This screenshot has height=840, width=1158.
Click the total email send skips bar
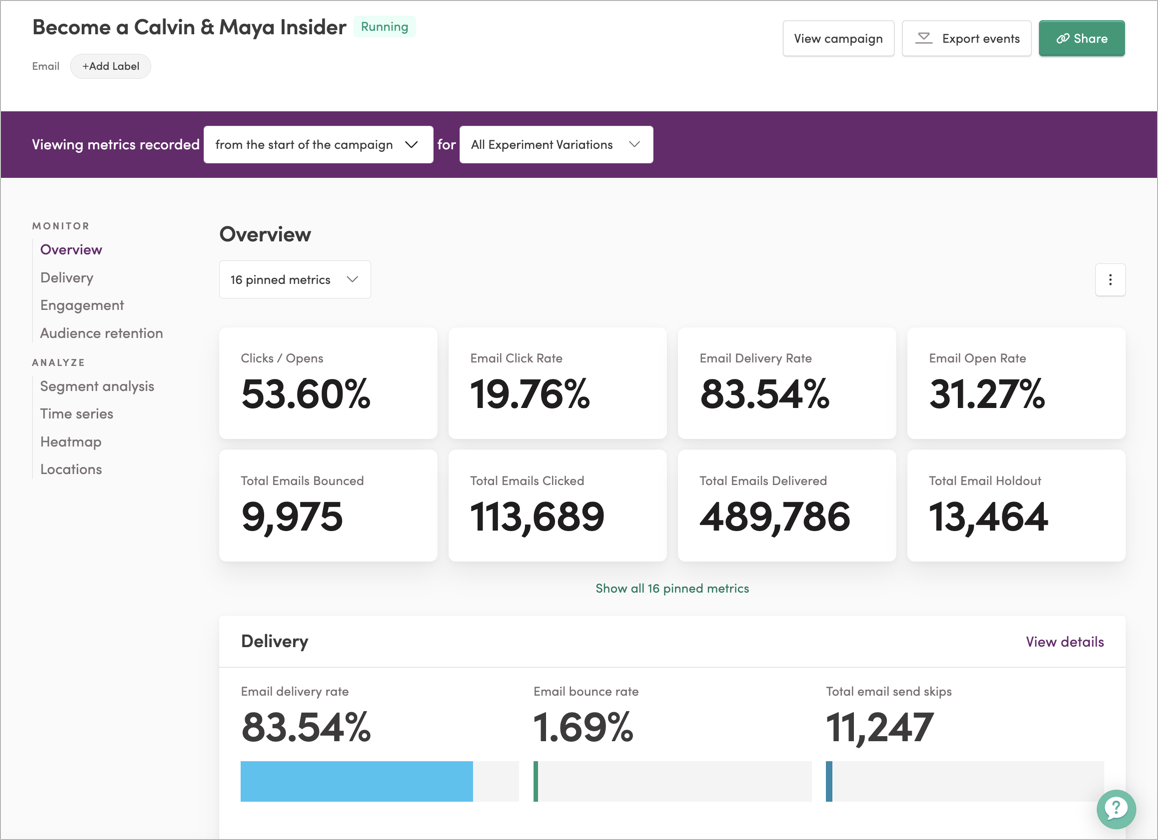[x=965, y=782]
